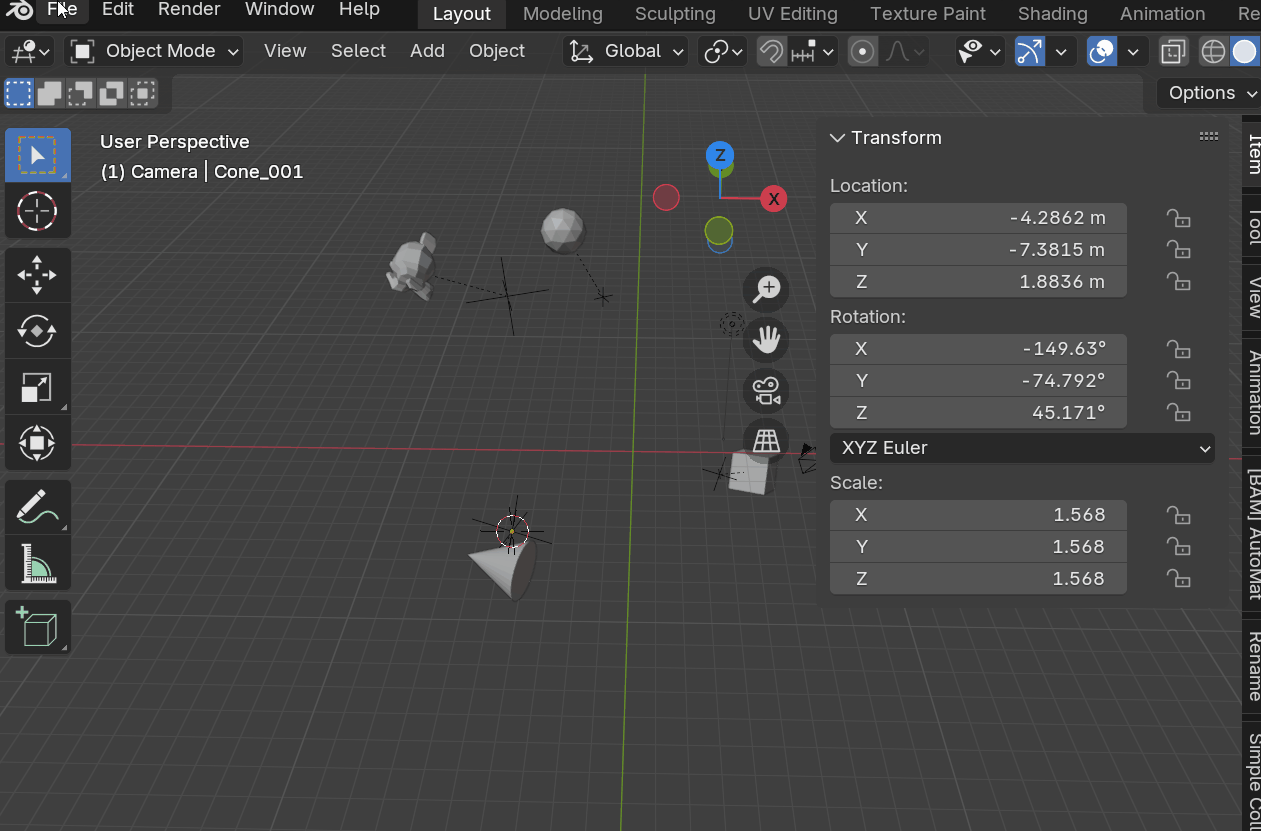Click the Z axis on navigation gizmo
1261x831 pixels.
point(720,155)
